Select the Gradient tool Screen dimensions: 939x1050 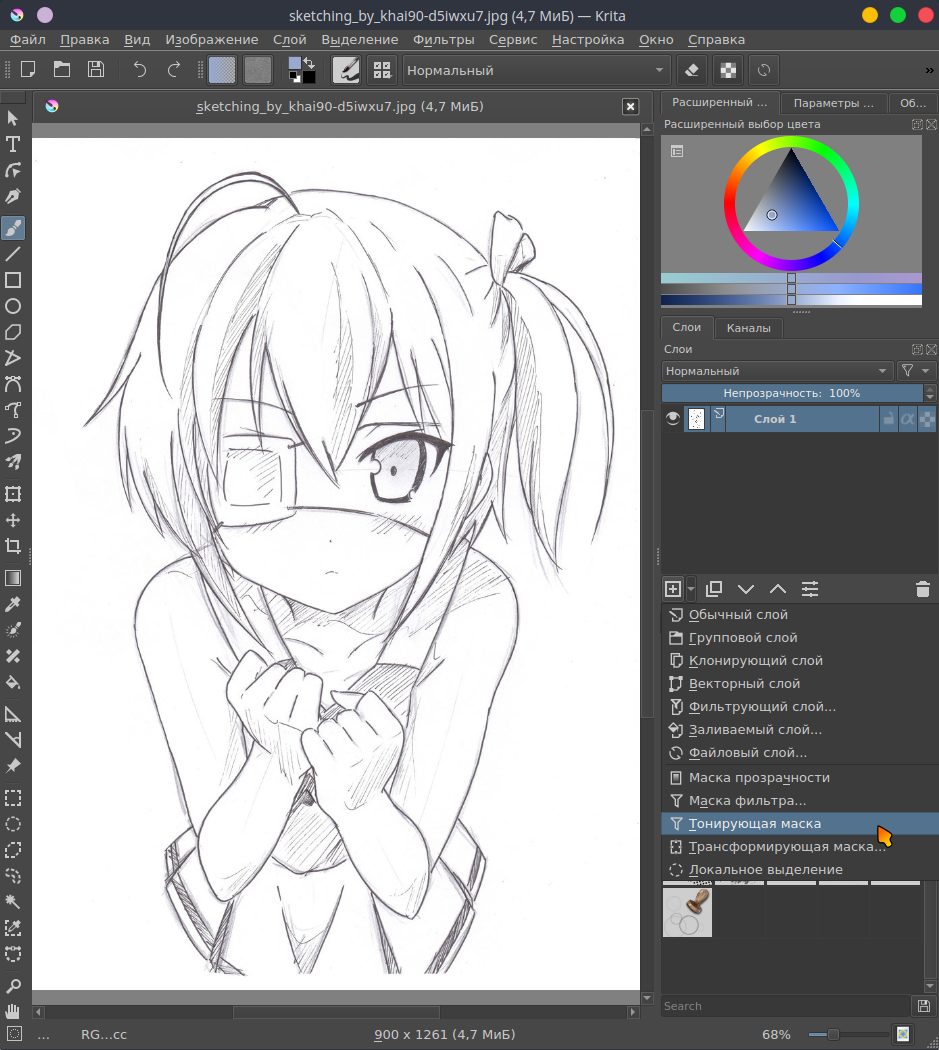click(x=13, y=578)
